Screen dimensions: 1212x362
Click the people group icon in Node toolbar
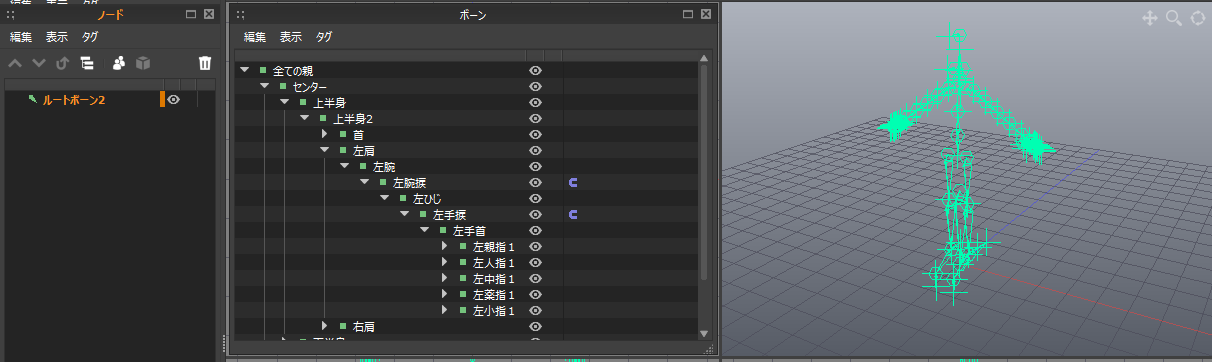119,64
